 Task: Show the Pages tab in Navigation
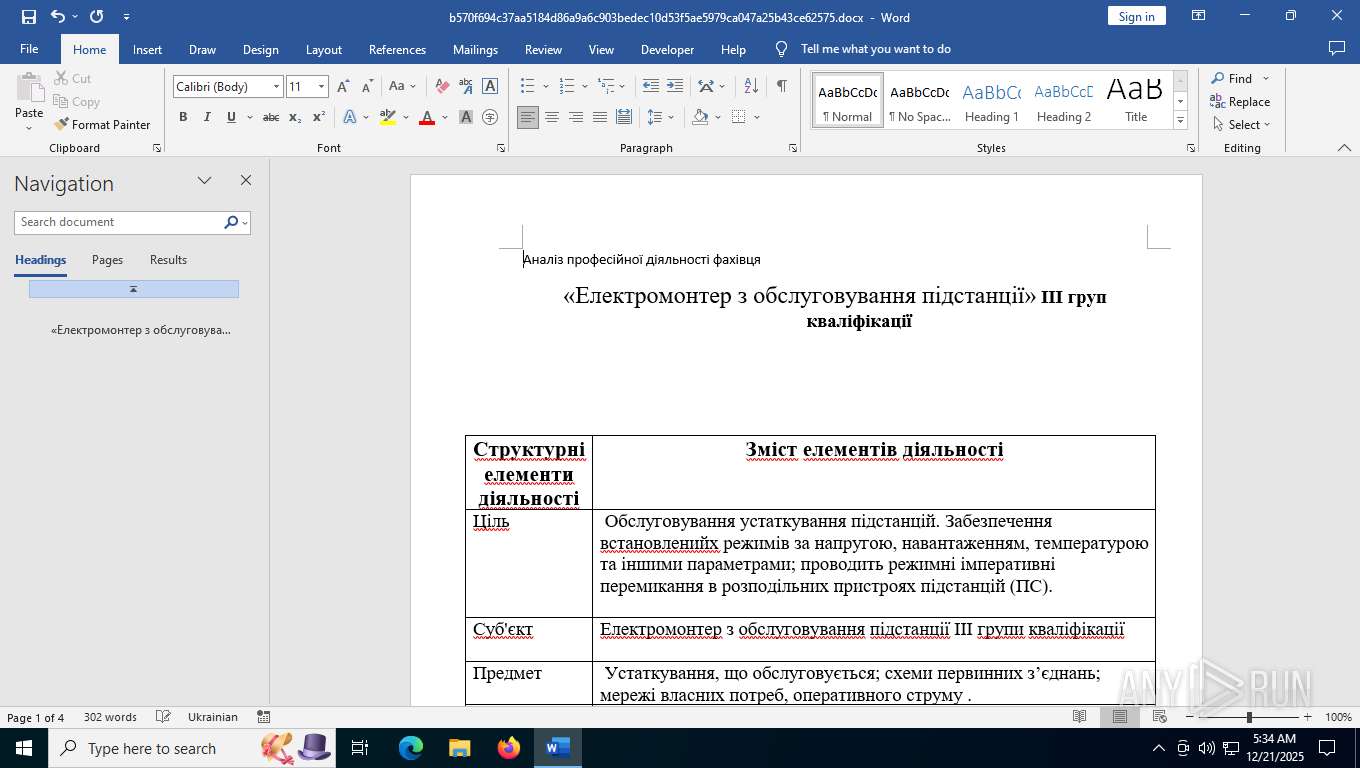tap(107, 260)
